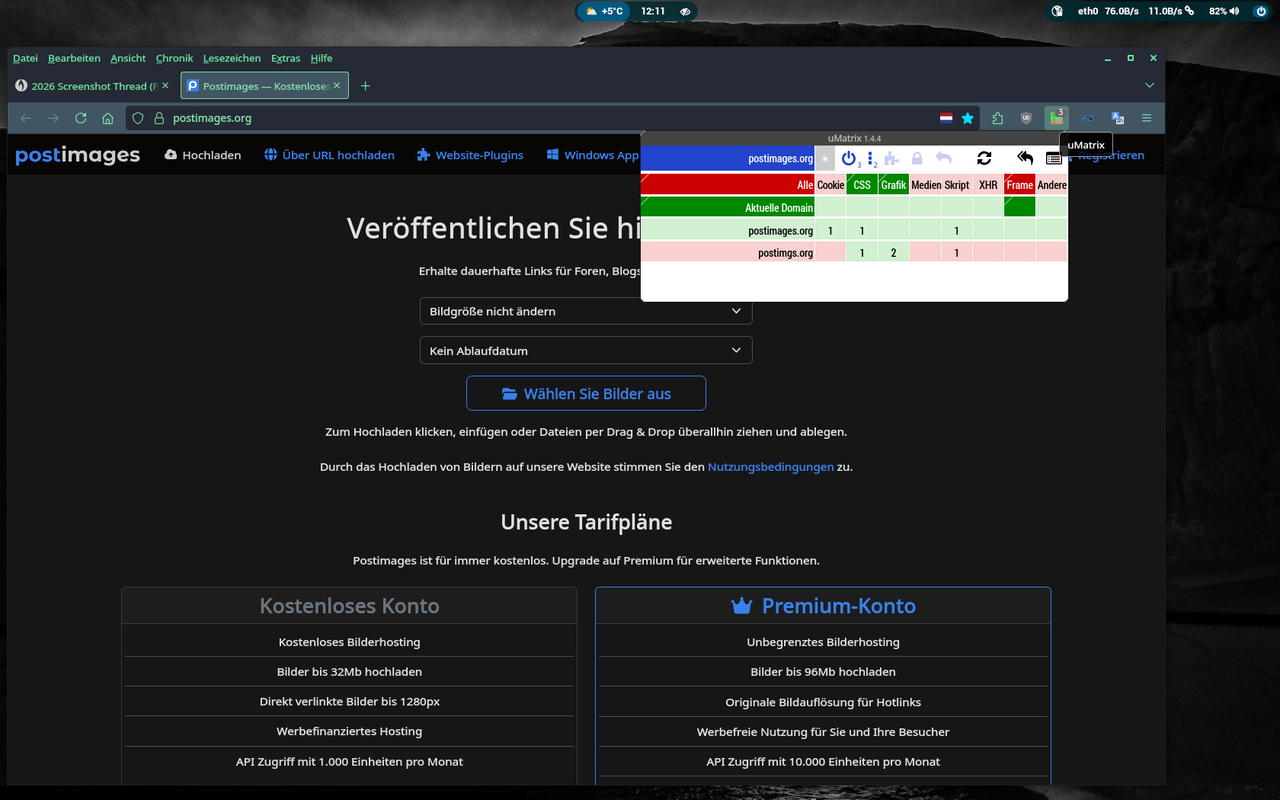Click the browser reload button

click(x=81, y=118)
